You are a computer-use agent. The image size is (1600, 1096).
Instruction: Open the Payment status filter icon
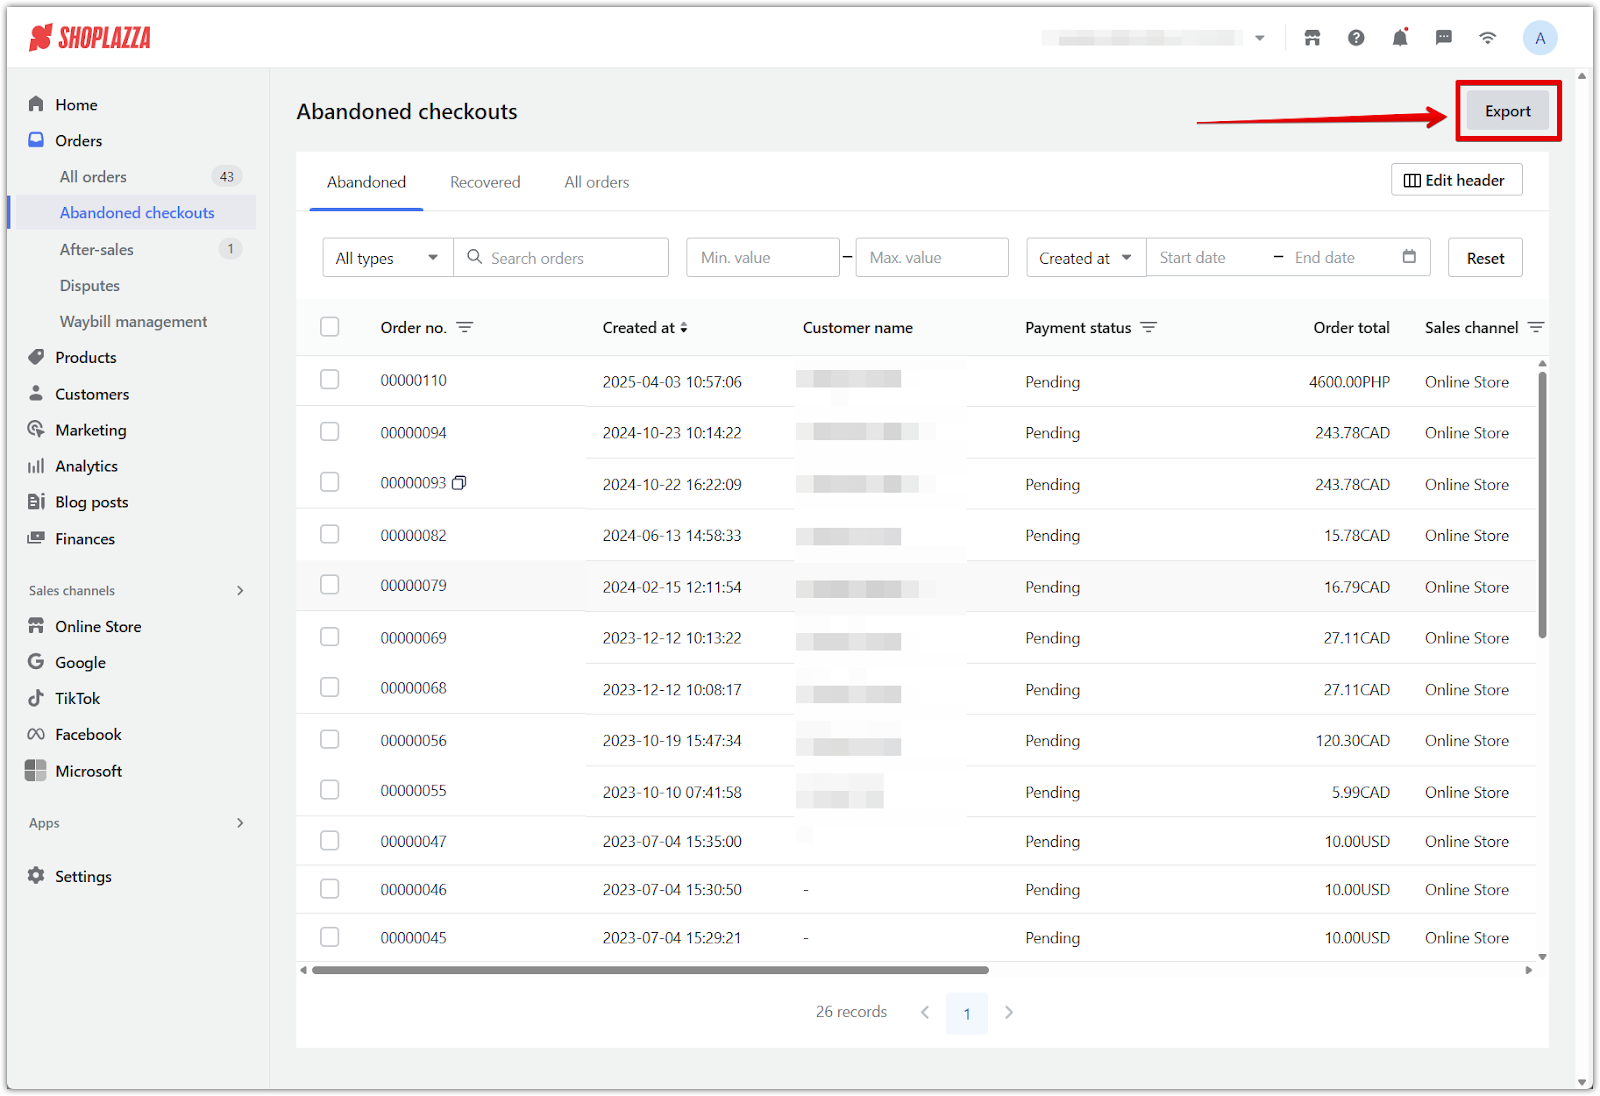coord(1148,327)
